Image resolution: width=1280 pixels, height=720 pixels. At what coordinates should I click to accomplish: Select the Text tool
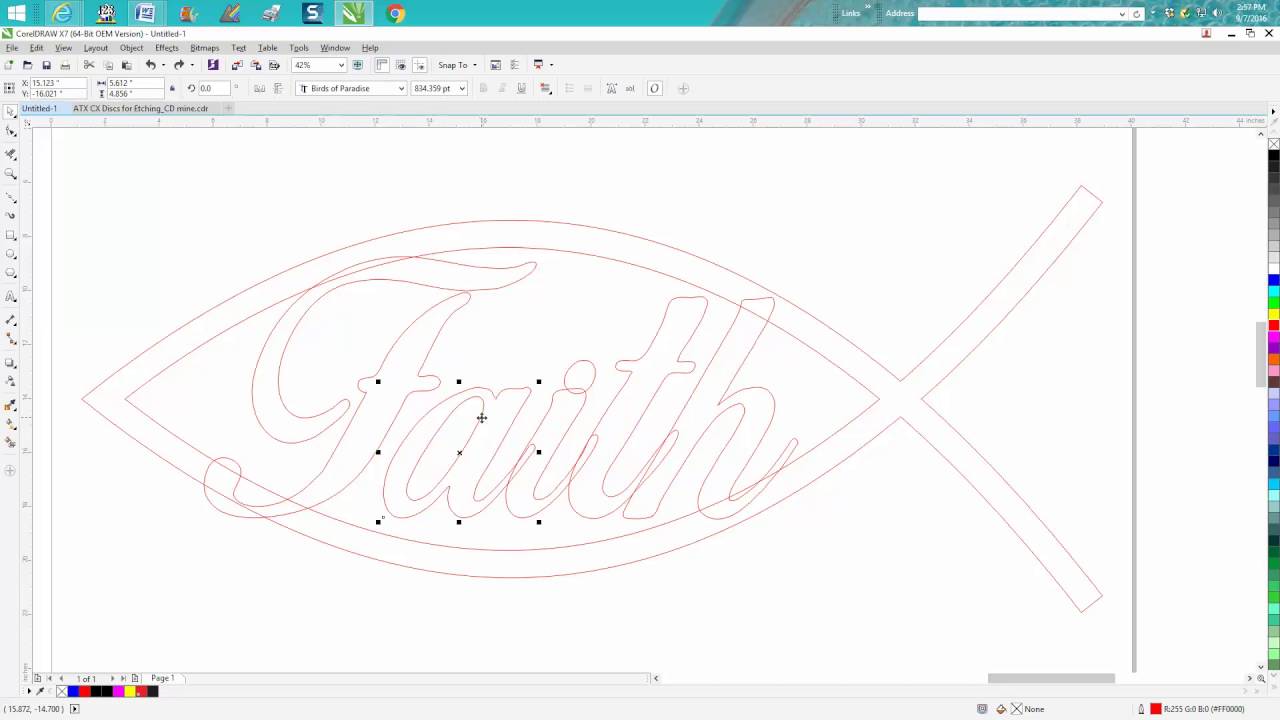click(11, 296)
